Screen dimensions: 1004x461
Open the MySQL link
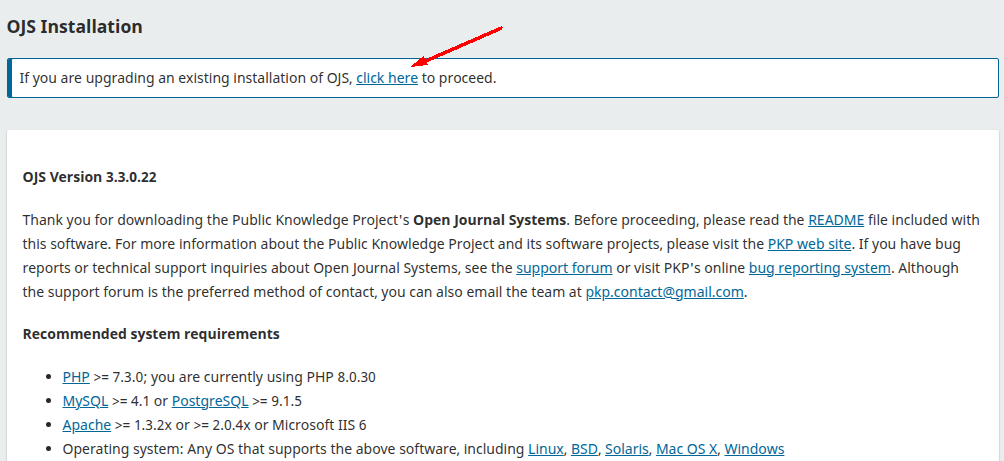[85, 401]
